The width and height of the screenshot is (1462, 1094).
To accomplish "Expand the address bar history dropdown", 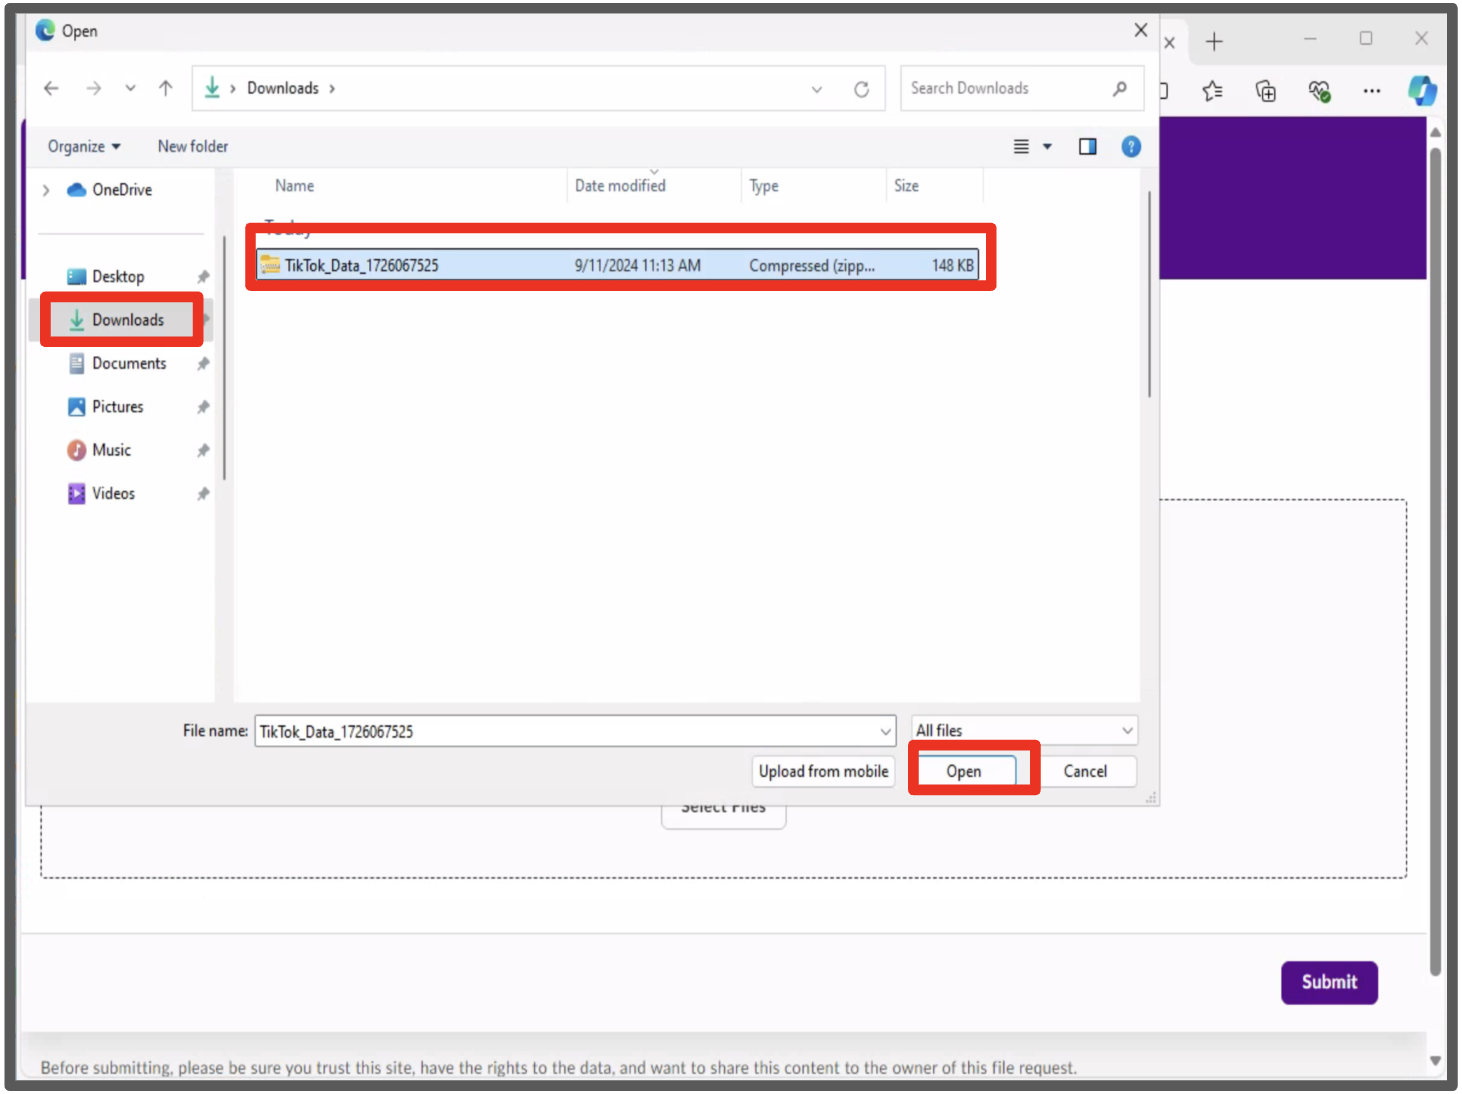I will pos(817,89).
